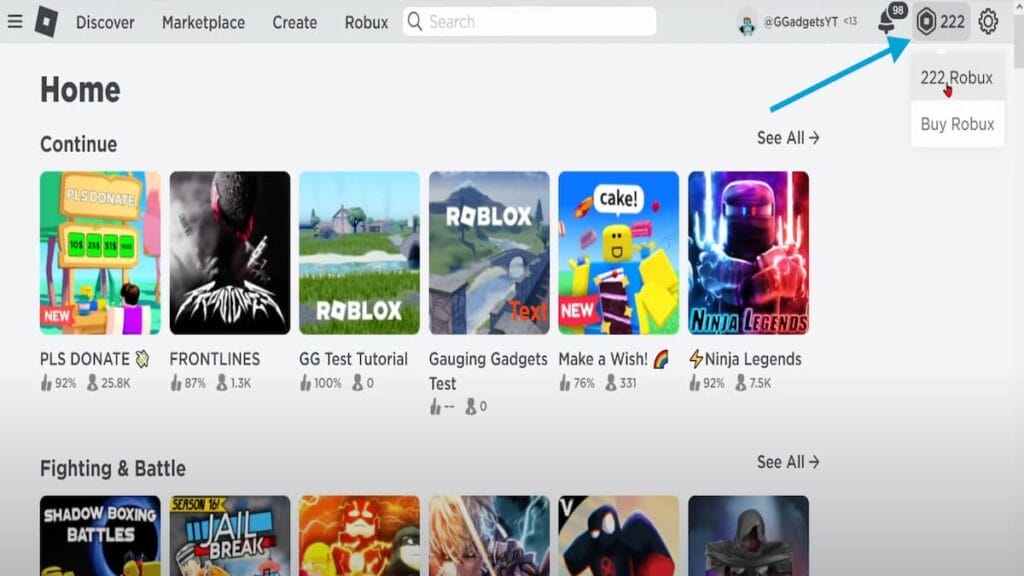Click See All for Fighting & Battle

pos(788,462)
